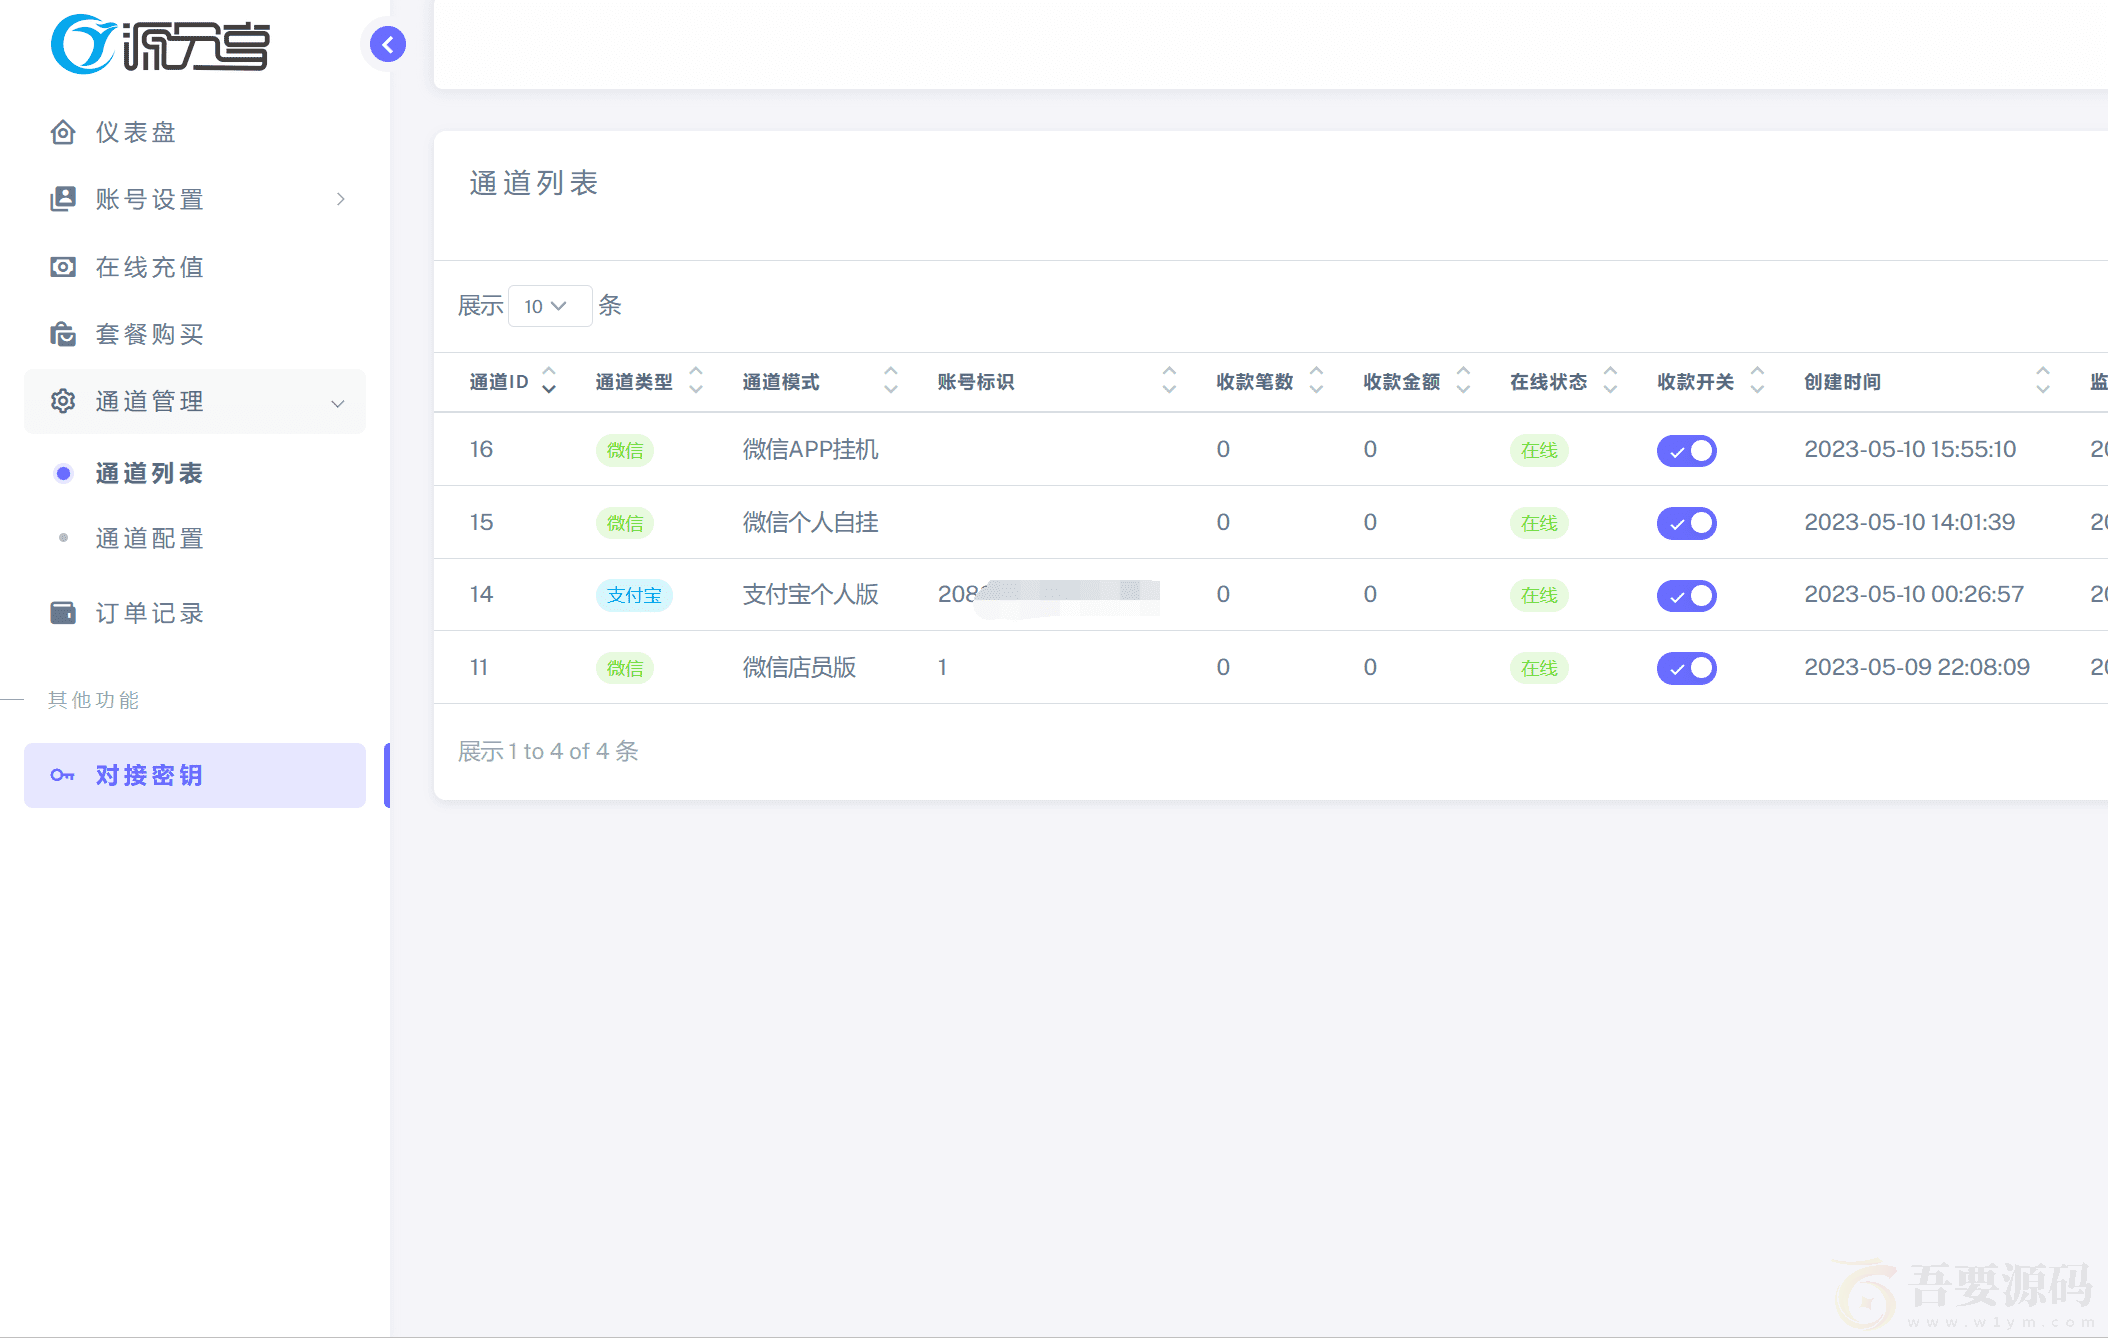Click timestamp 2023-05-09 22:08:09
The height and width of the screenshot is (1338, 2108).
pyautogui.click(x=1917, y=667)
